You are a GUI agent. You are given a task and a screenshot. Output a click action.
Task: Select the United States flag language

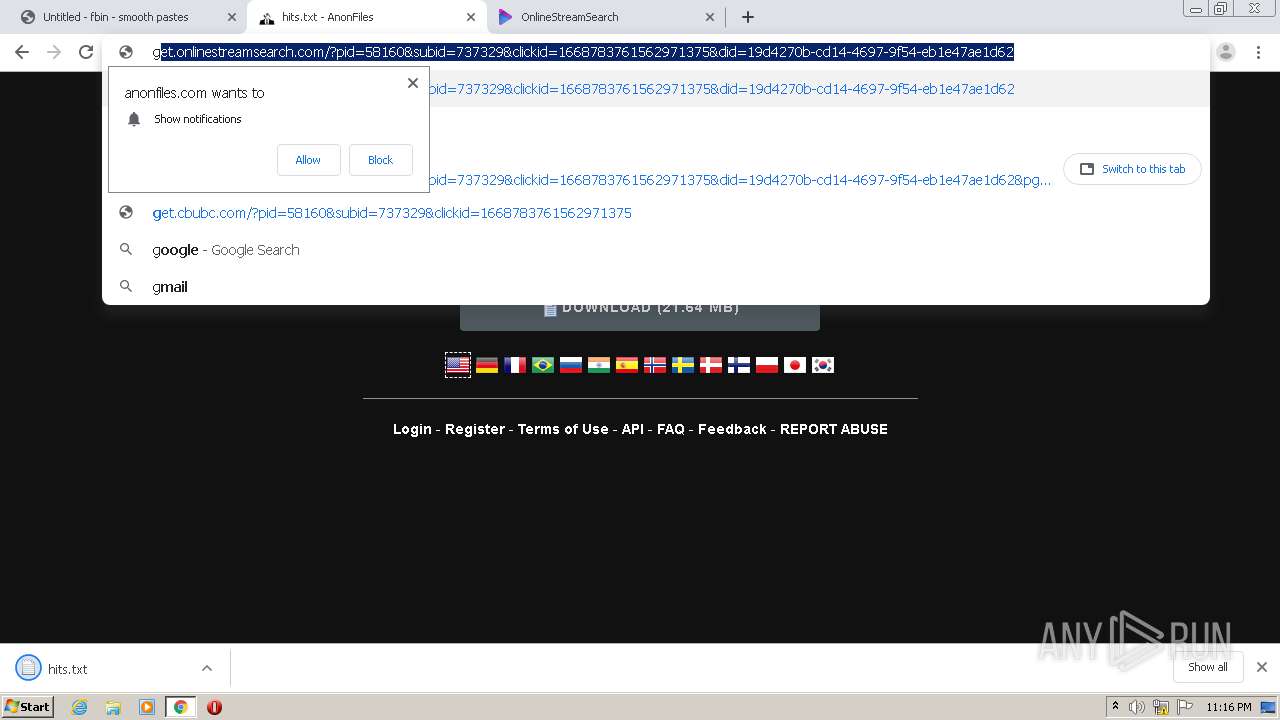tap(458, 365)
